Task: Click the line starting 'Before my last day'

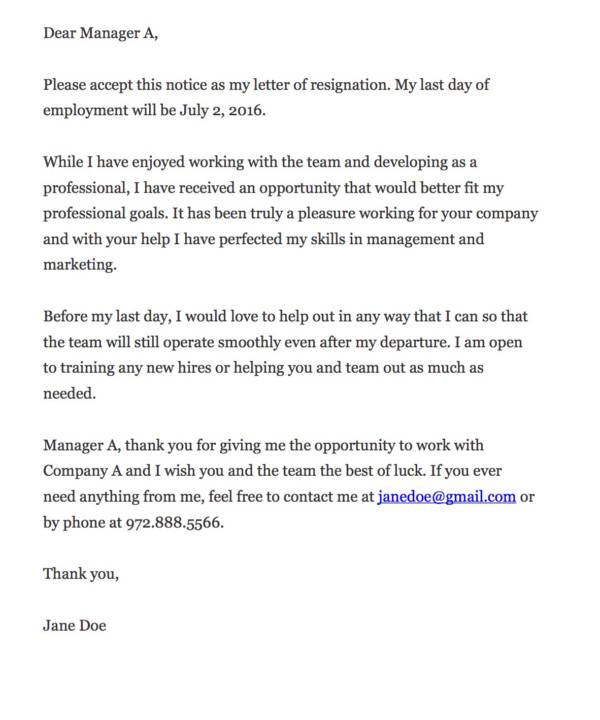Action: pyautogui.click(x=286, y=316)
